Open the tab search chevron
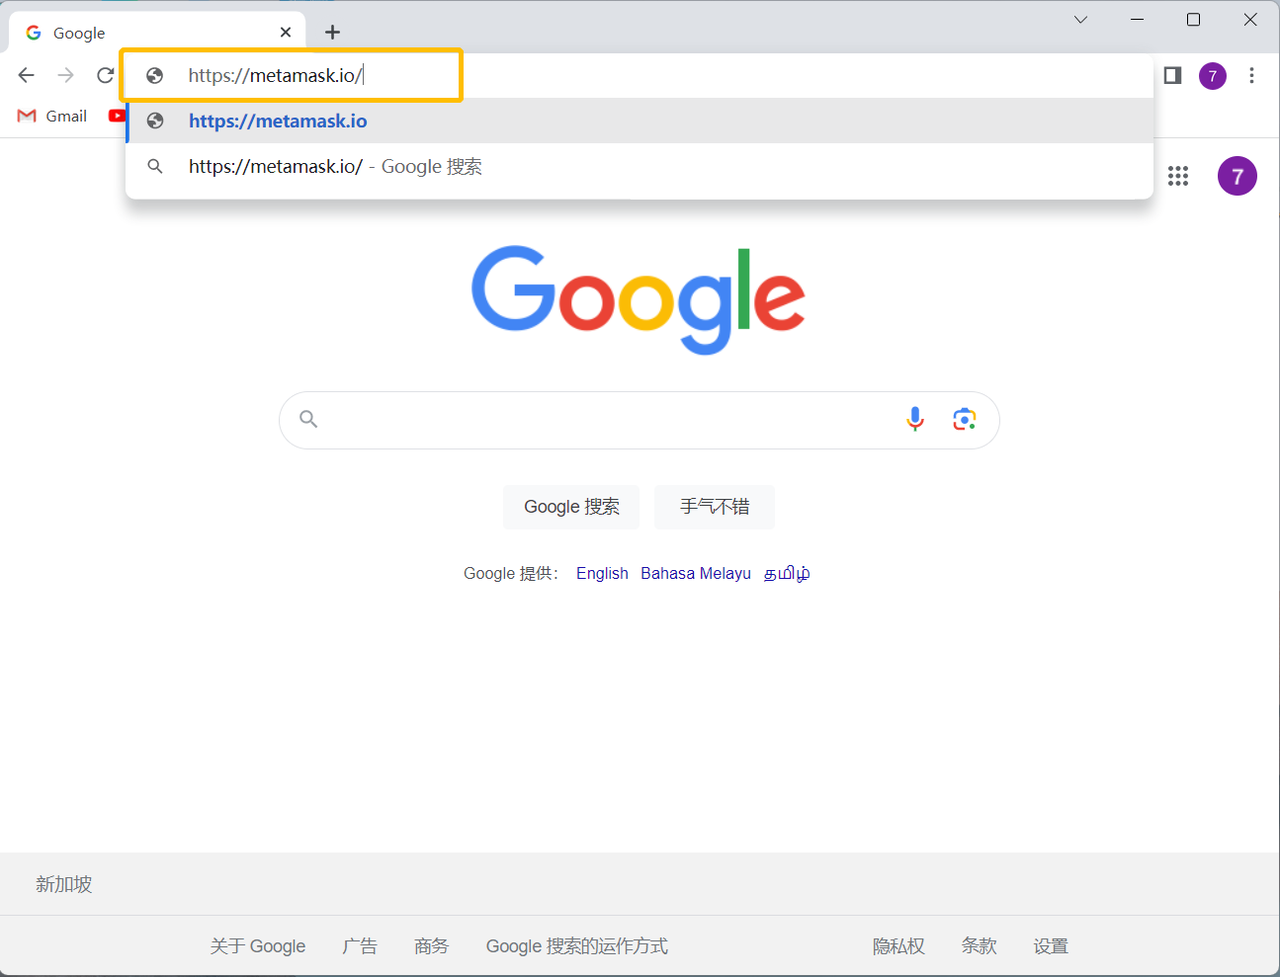Image resolution: width=1280 pixels, height=977 pixels. pos(1081,20)
